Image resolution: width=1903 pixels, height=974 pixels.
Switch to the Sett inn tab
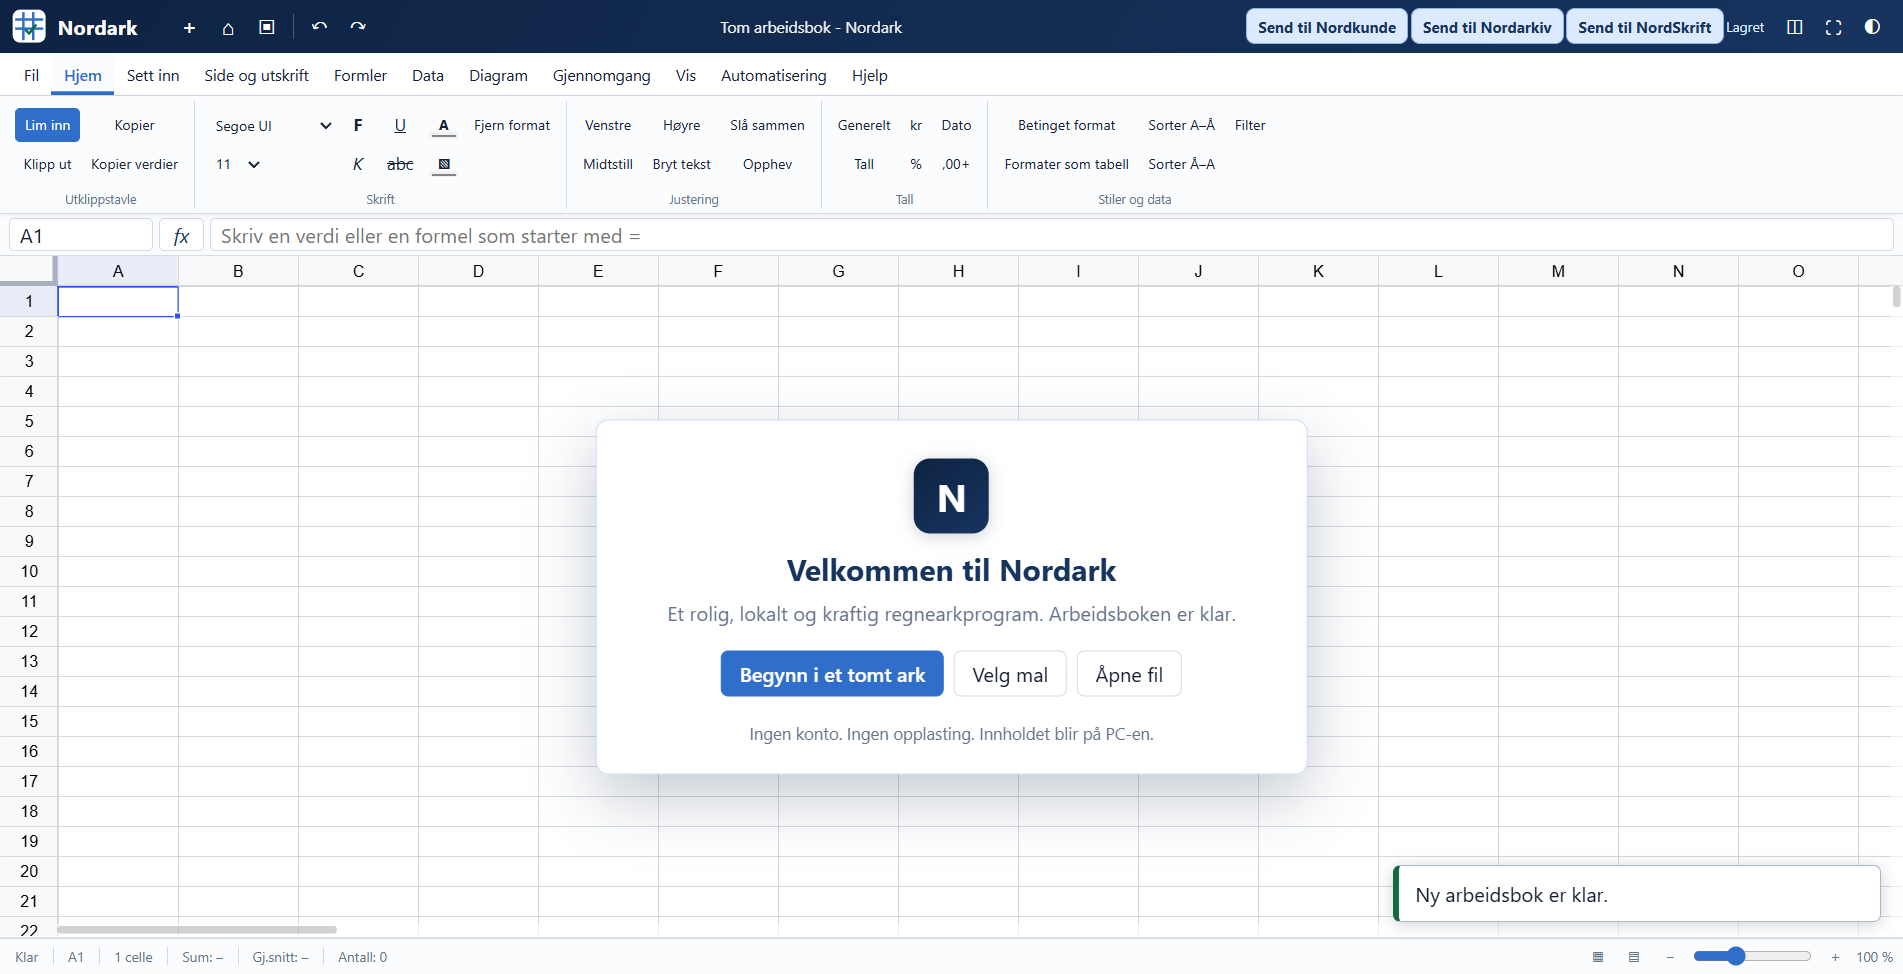point(153,75)
